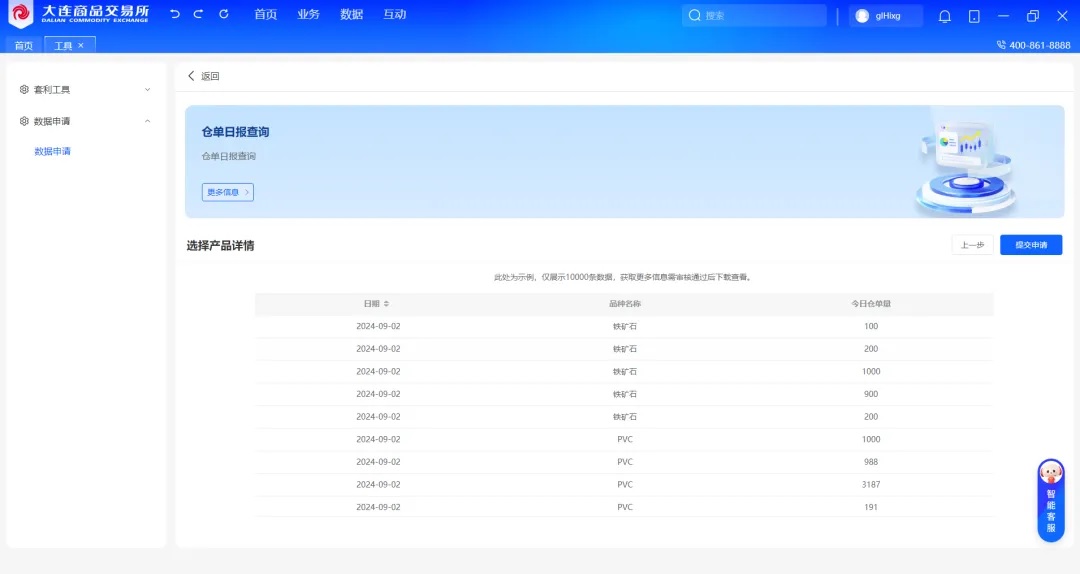Open the 数据 menu
1080x574 pixels.
(x=351, y=15)
